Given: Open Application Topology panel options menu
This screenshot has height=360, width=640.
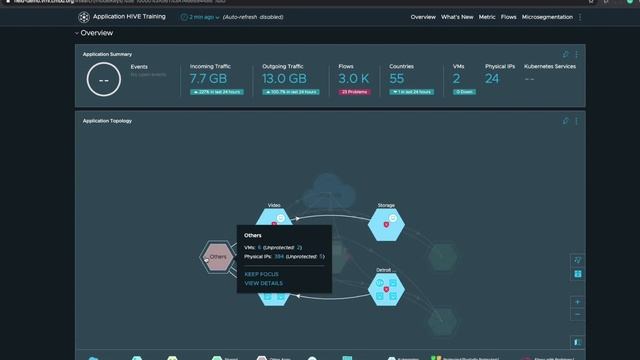Looking at the screenshot, I should [577, 121].
